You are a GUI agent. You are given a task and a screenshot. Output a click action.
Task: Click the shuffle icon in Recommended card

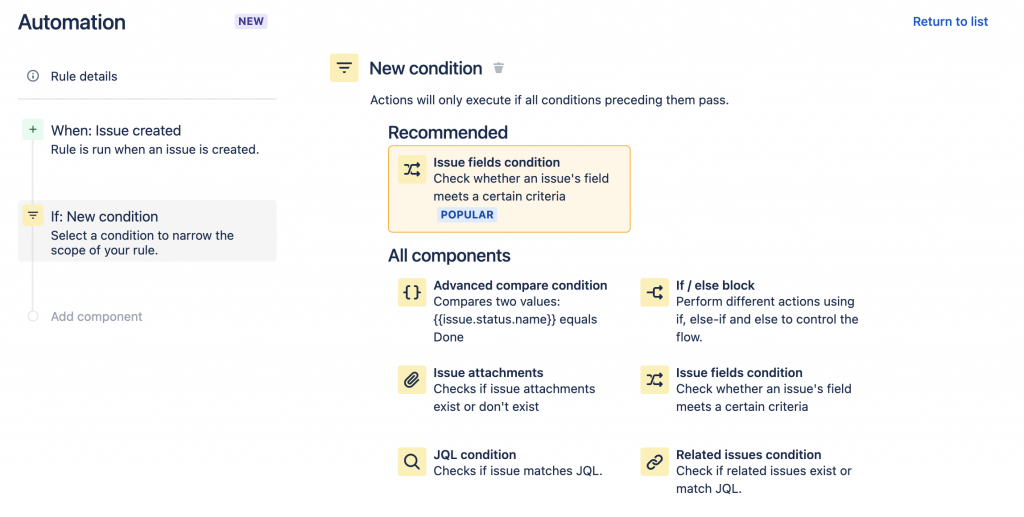pyautogui.click(x=412, y=169)
